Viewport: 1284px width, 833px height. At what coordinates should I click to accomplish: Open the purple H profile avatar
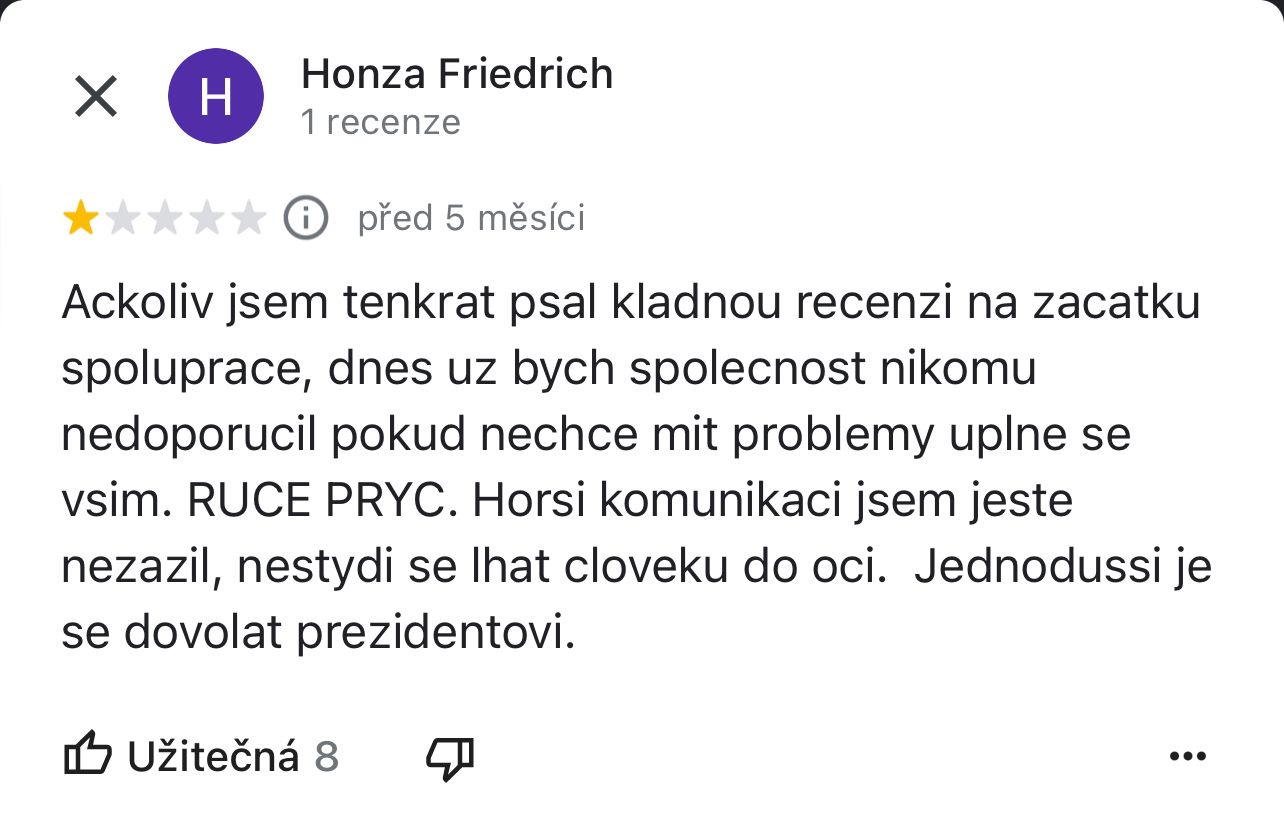coord(216,96)
